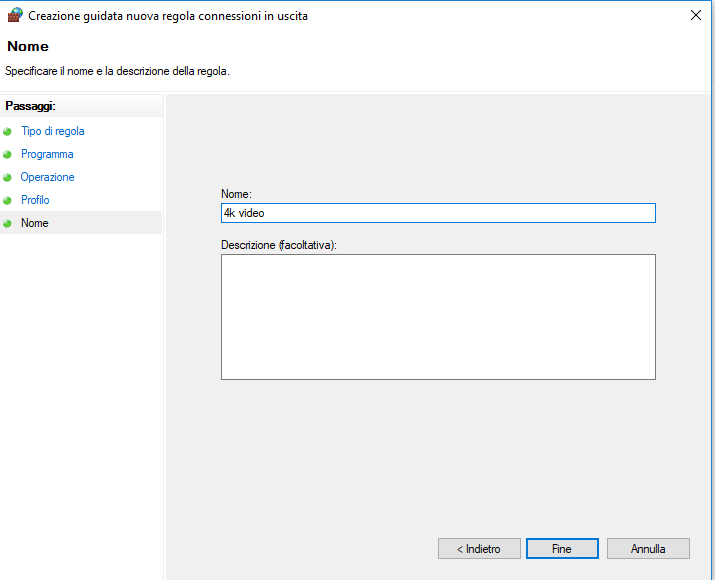Click the Nome field containing 4k video
This screenshot has height=580, width=715.
pos(437,213)
